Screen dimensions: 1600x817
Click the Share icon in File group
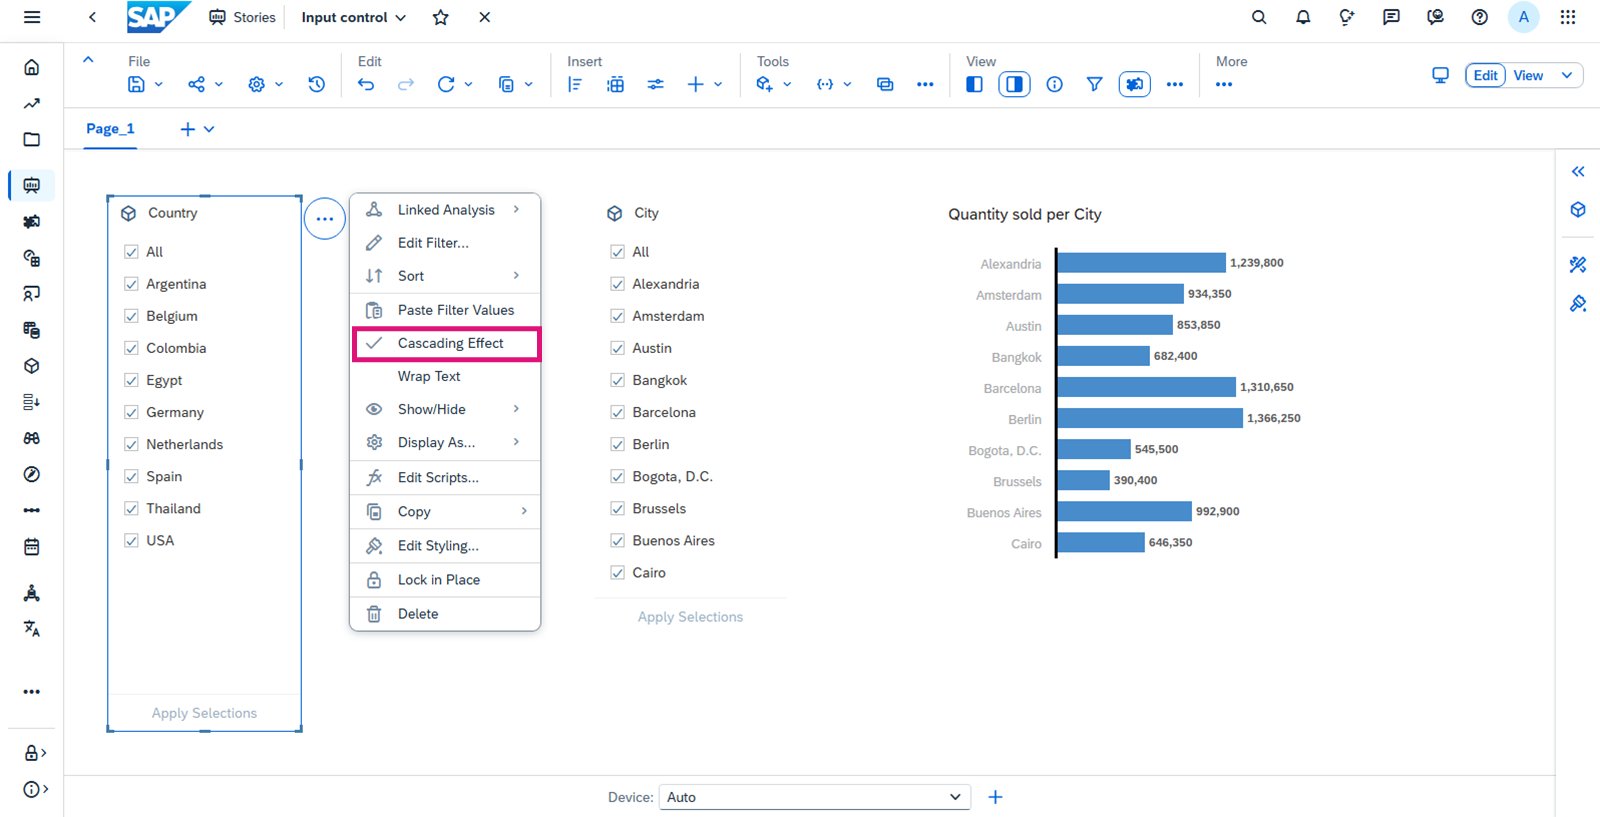[196, 85]
